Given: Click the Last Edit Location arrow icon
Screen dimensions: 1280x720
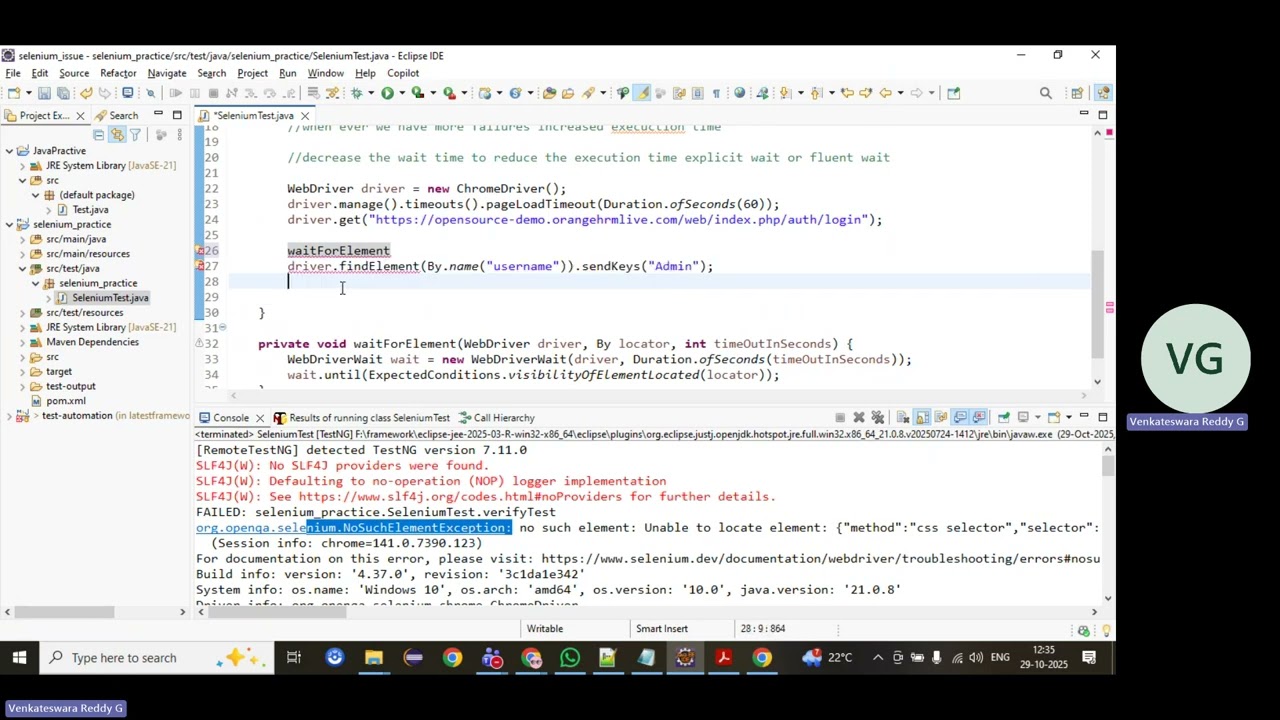Looking at the screenshot, I should 847,93.
